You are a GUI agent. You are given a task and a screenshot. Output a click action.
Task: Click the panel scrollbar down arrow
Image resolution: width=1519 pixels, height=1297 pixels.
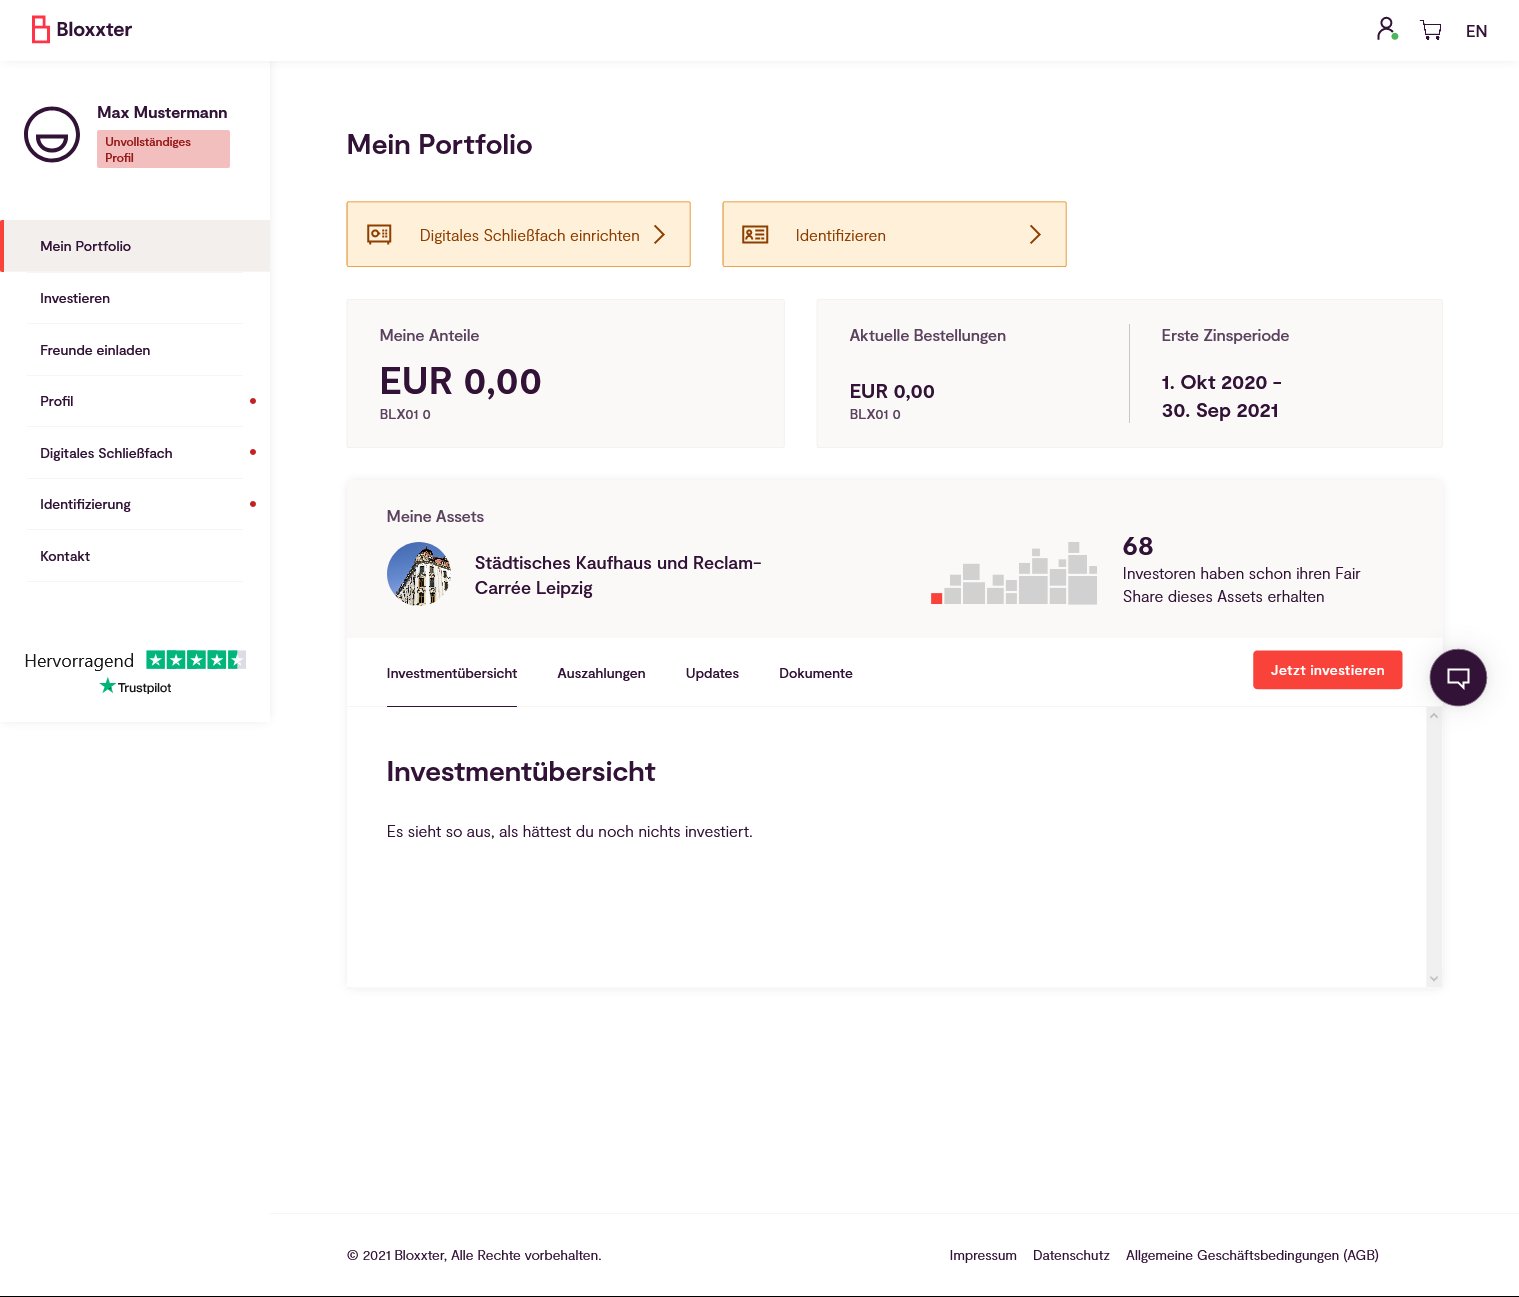pos(1434,979)
